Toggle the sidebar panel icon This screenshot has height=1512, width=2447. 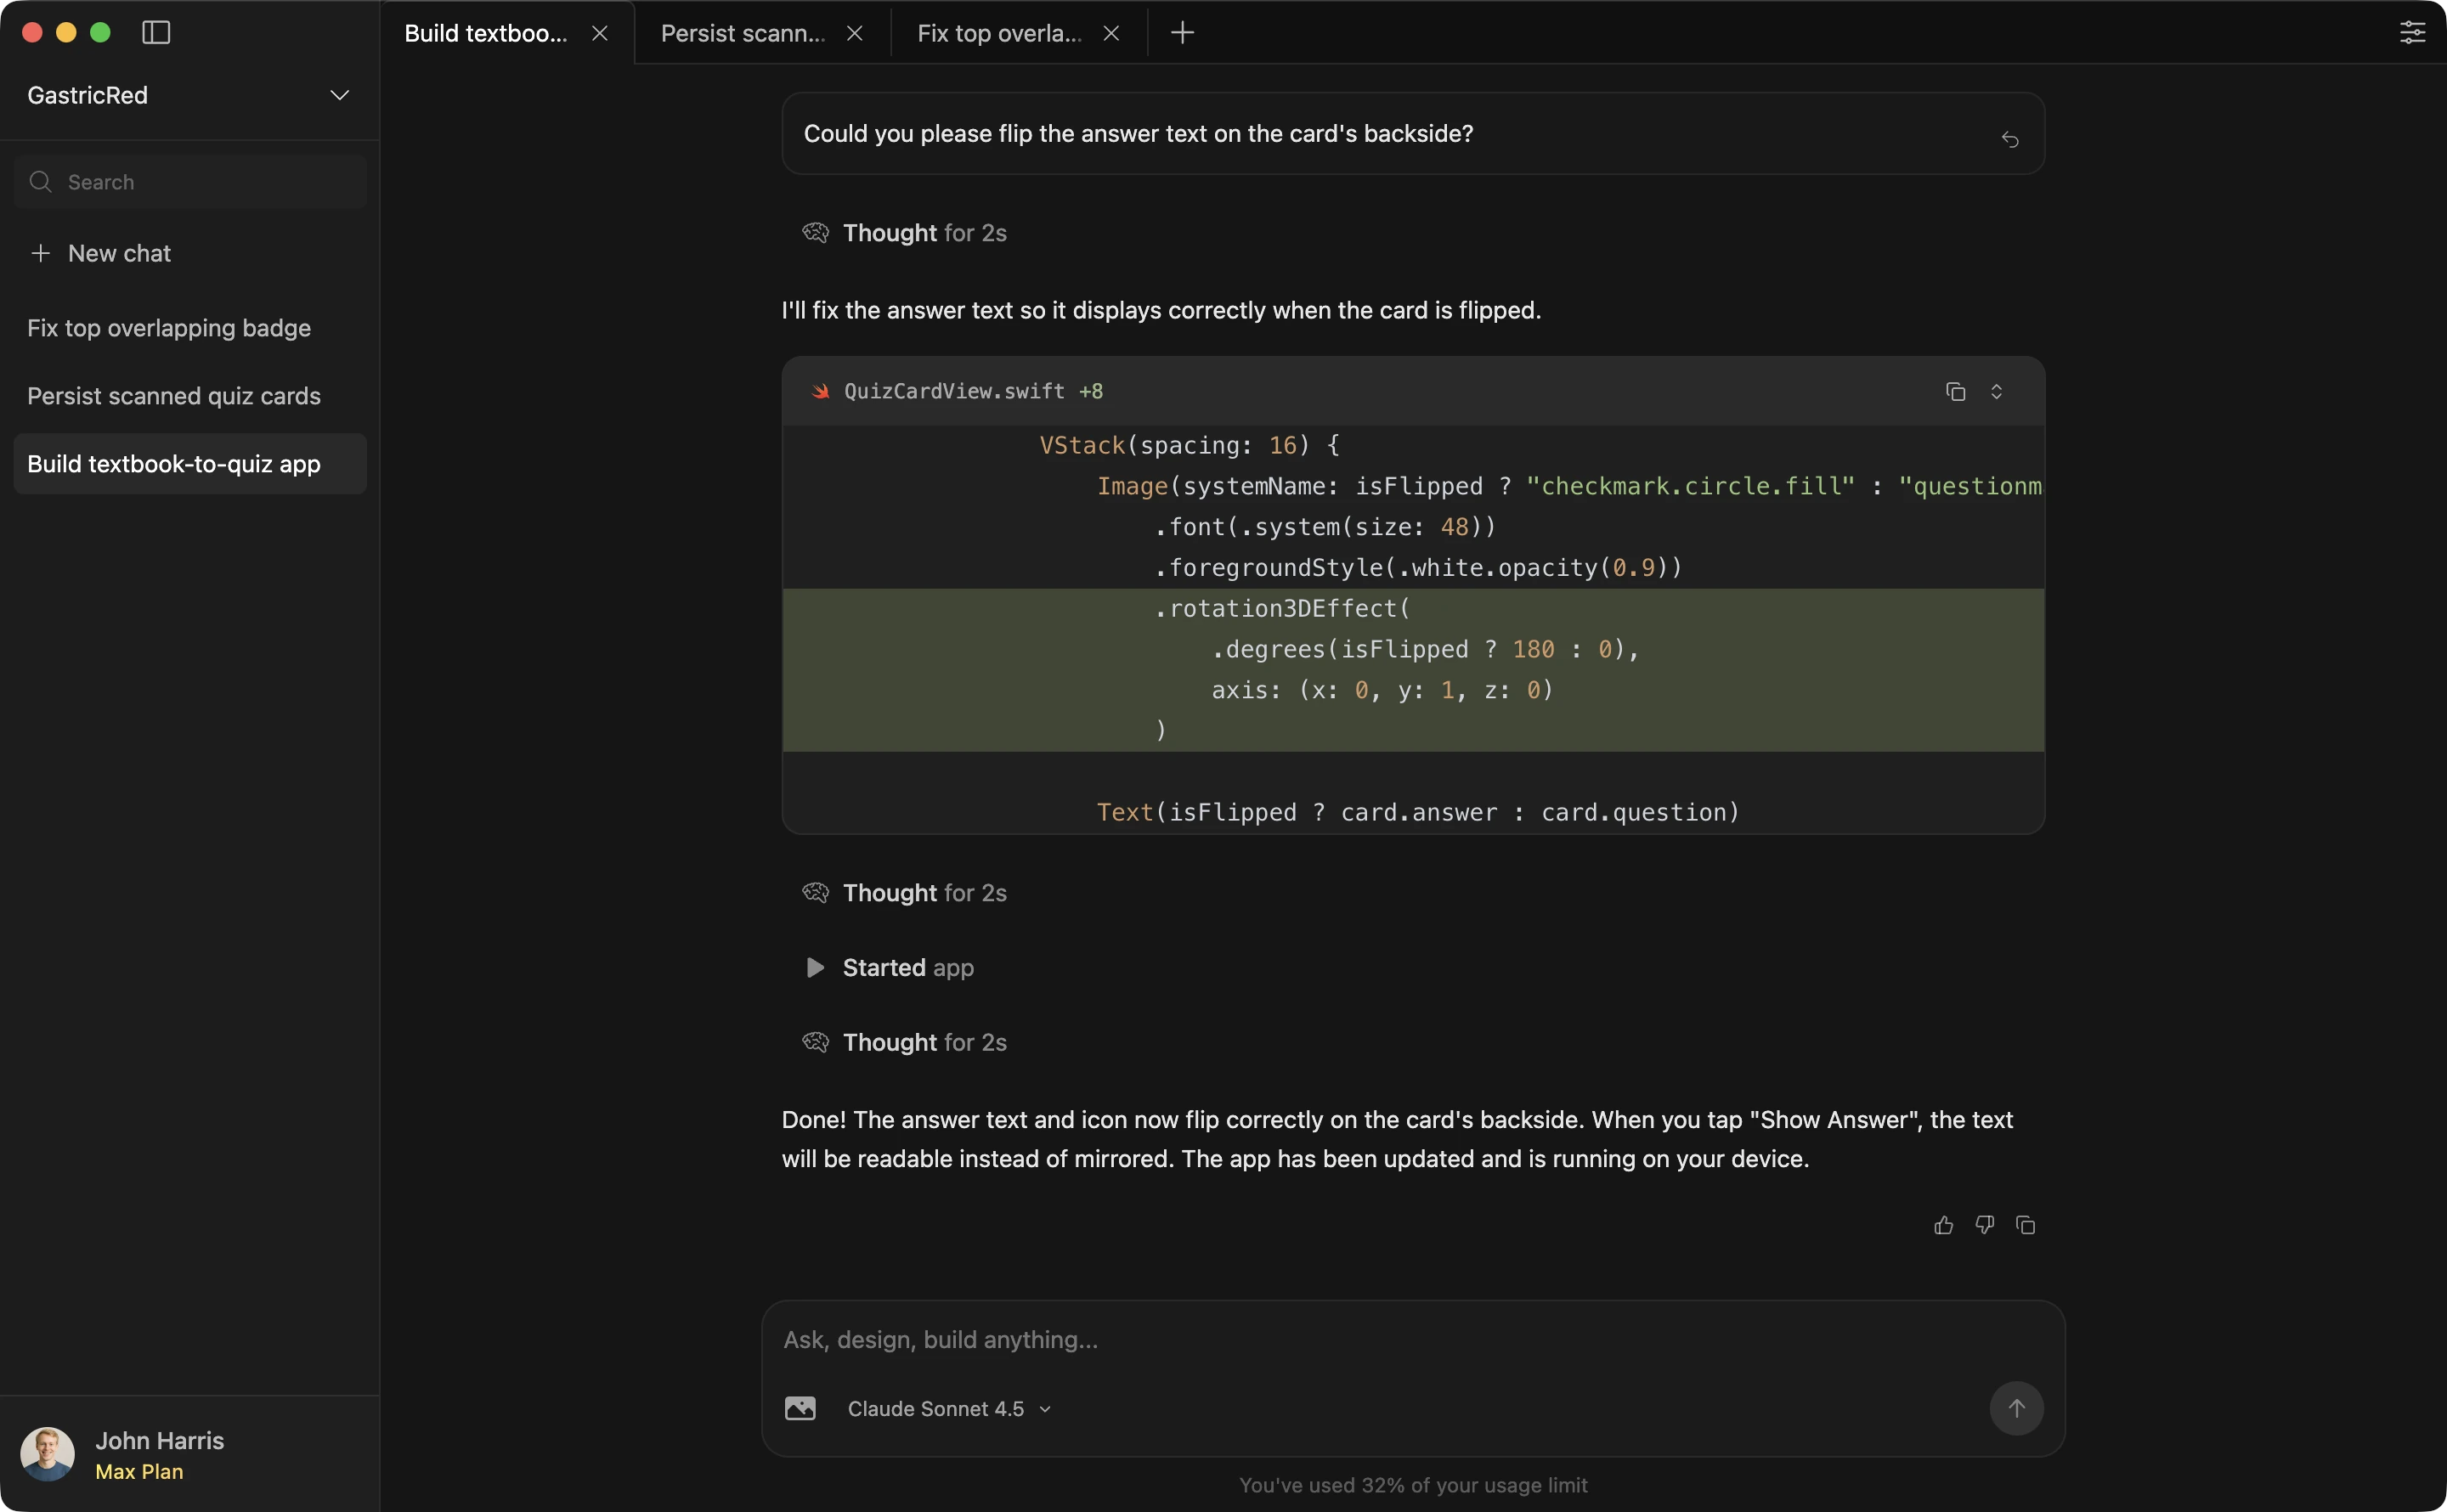coord(156,32)
